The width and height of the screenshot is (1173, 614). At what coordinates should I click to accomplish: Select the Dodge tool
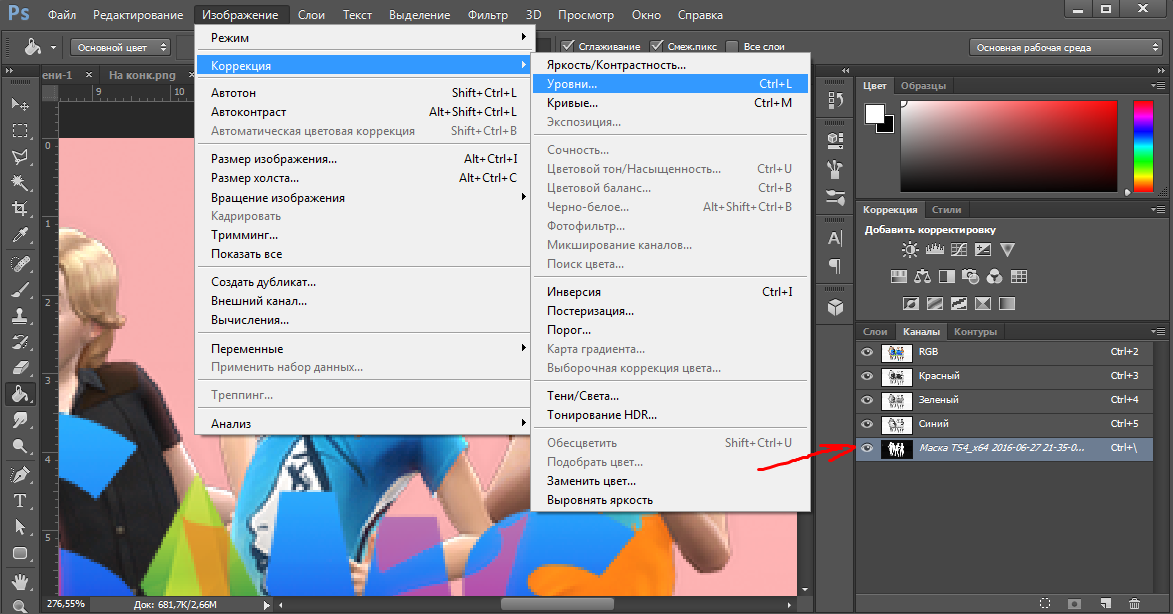20,446
